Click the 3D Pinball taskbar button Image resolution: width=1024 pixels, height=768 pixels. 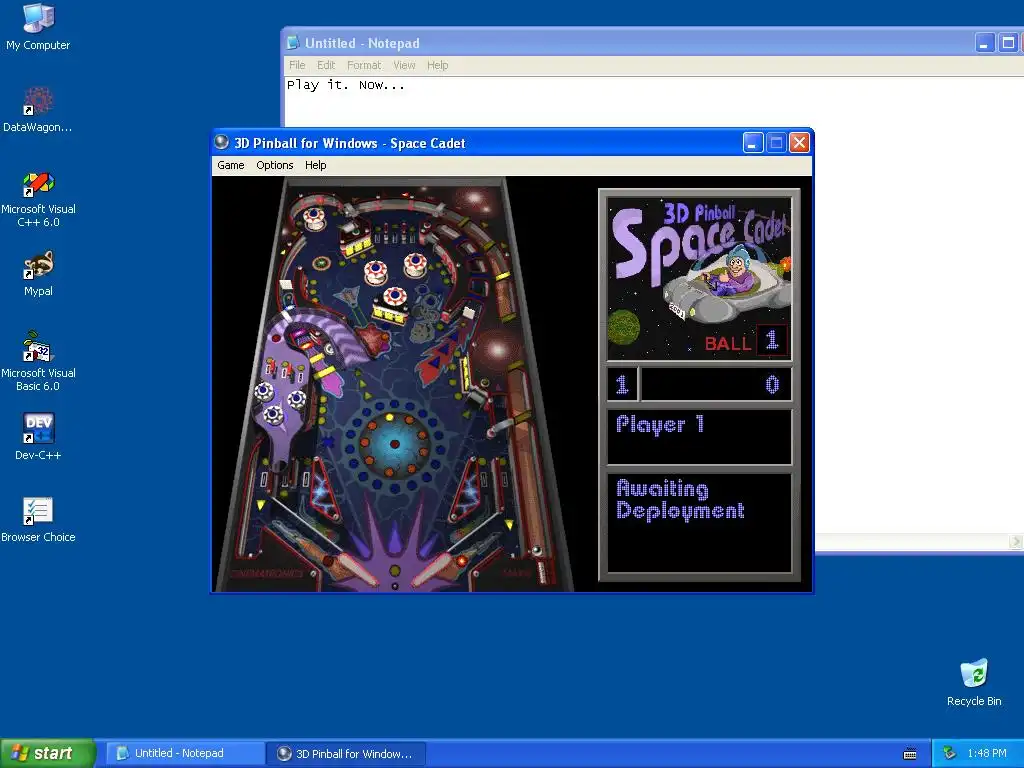pyautogui.click(x=346, y=754)
